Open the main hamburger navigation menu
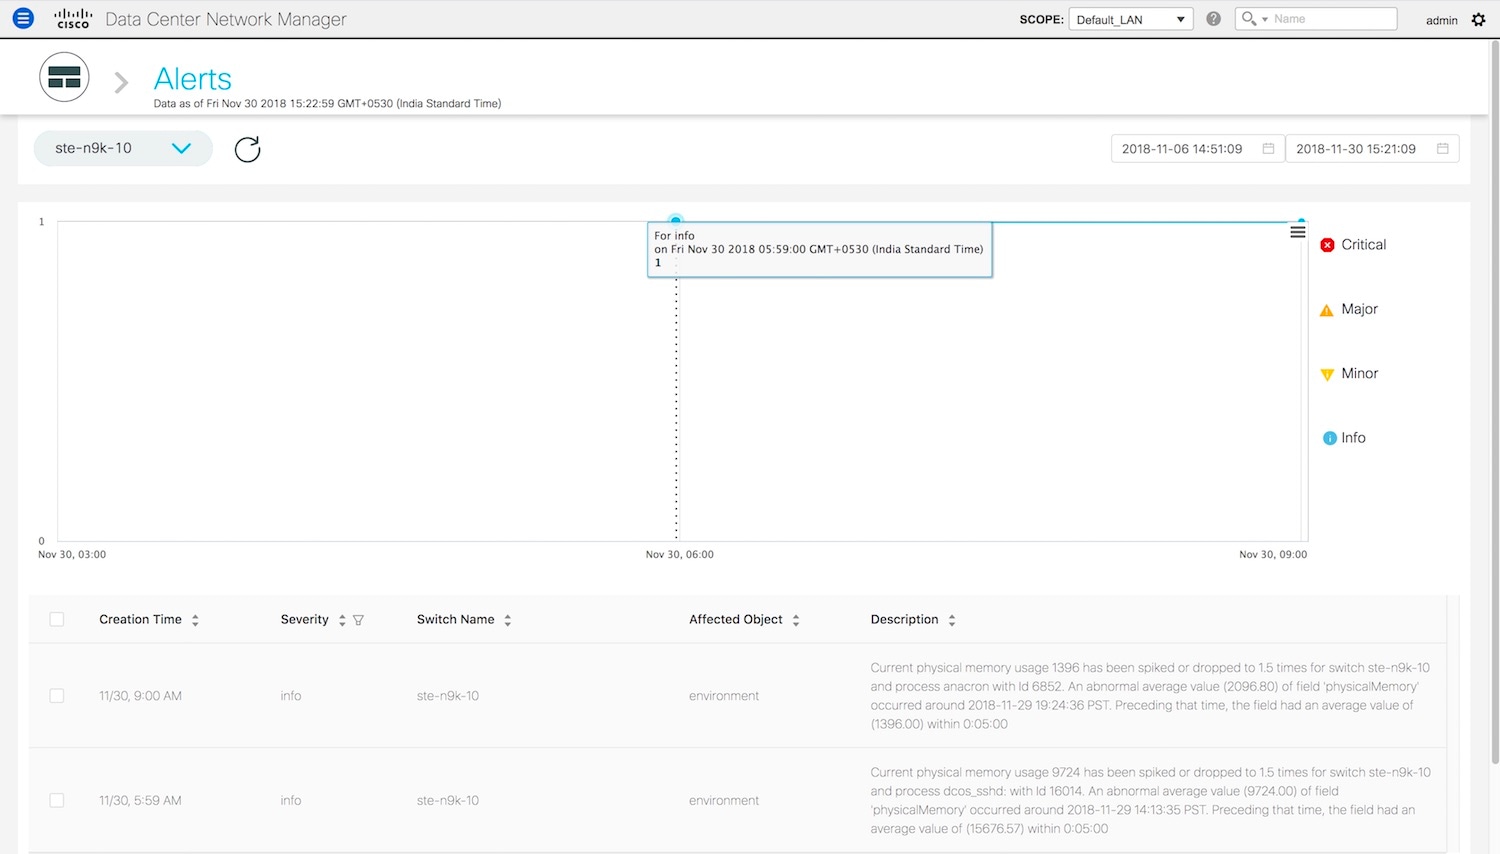Image resolution: width=1500 pixels, height=854 pixels. click(23, 18)
